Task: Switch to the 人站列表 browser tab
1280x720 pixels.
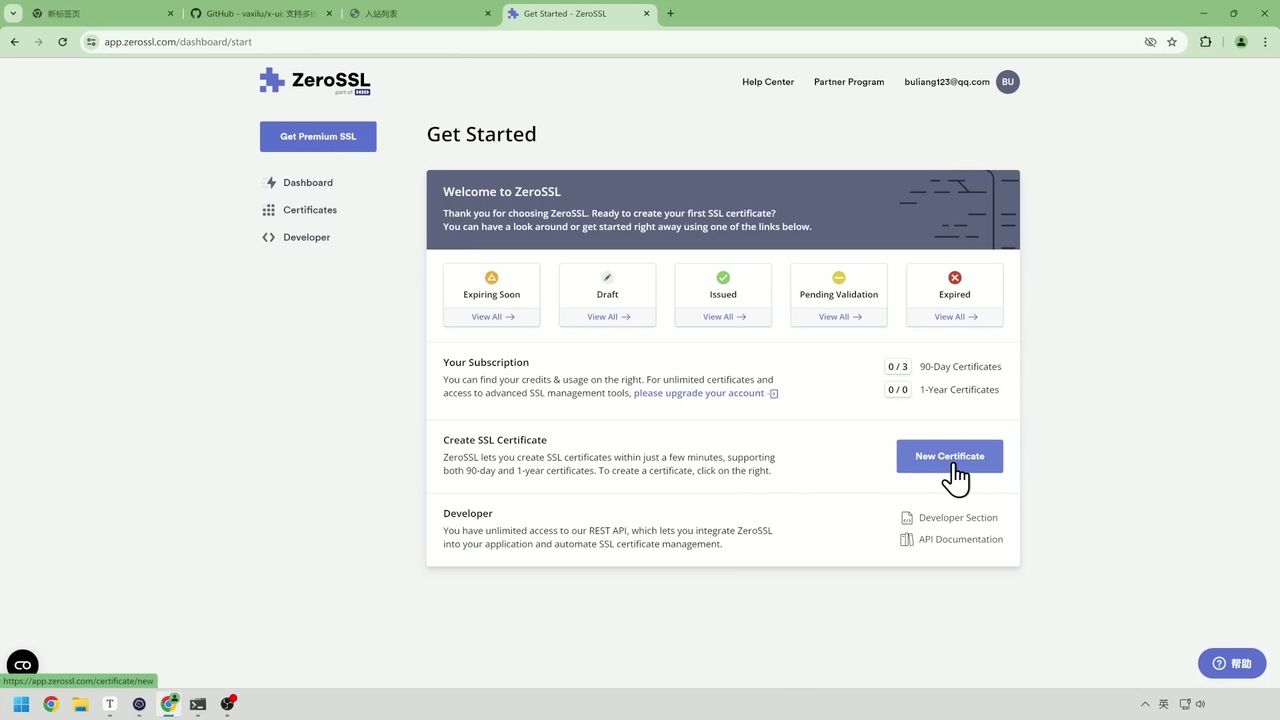Action: click(402, 13)
